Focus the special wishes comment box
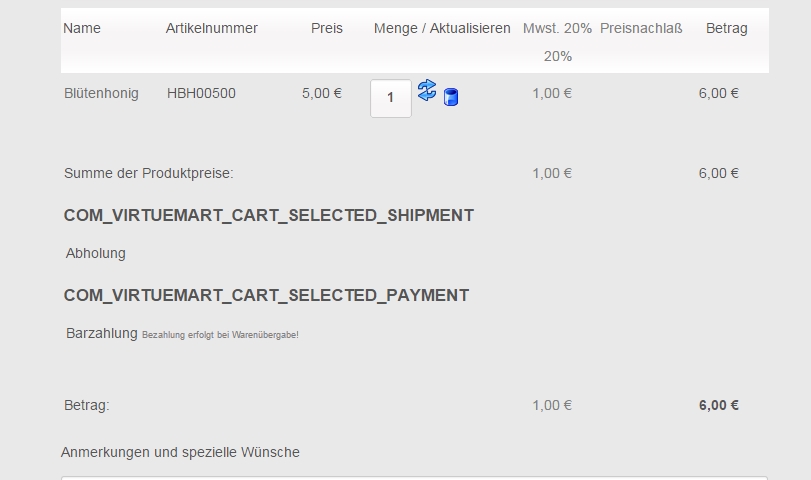This screenshot has width=811, height=480. pyautogui.click(x=414, y=477)
